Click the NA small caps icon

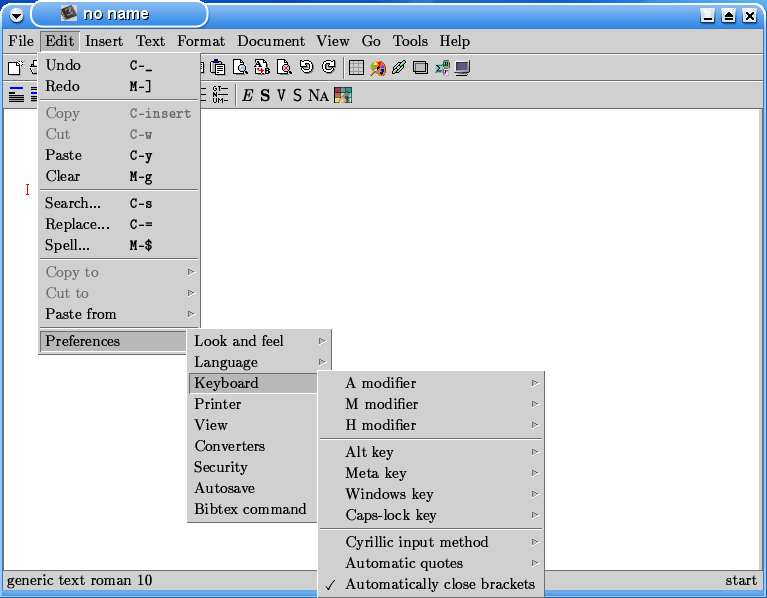coord(318,95)
